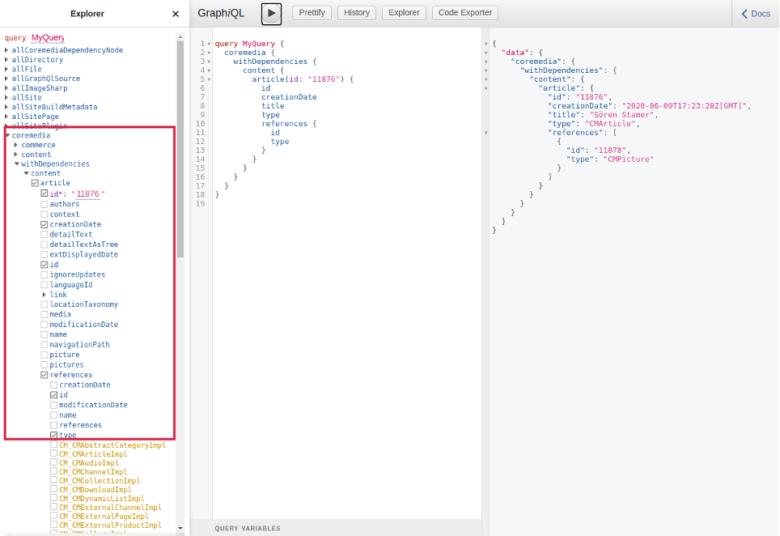The image size is (780, 536).
Task: Expand the content node under coremedia
Action: [x=16, y=154]
